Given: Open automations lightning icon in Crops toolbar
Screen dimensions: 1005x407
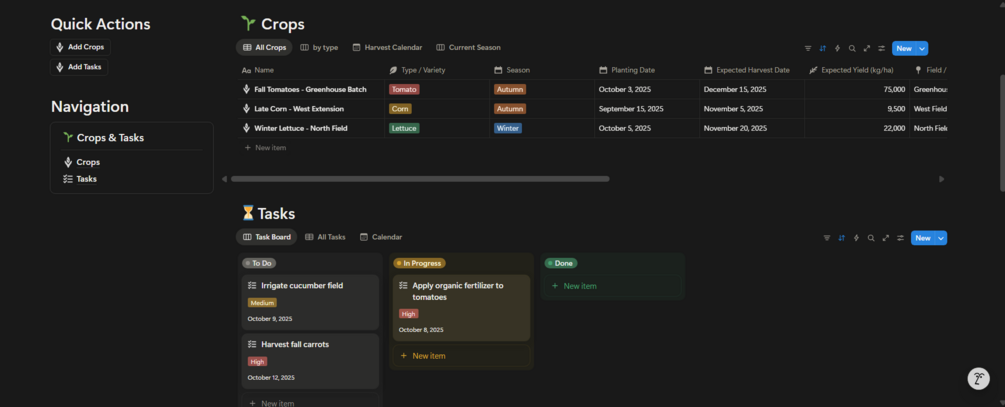Looking at the screenshot, I should coord(837,48).
